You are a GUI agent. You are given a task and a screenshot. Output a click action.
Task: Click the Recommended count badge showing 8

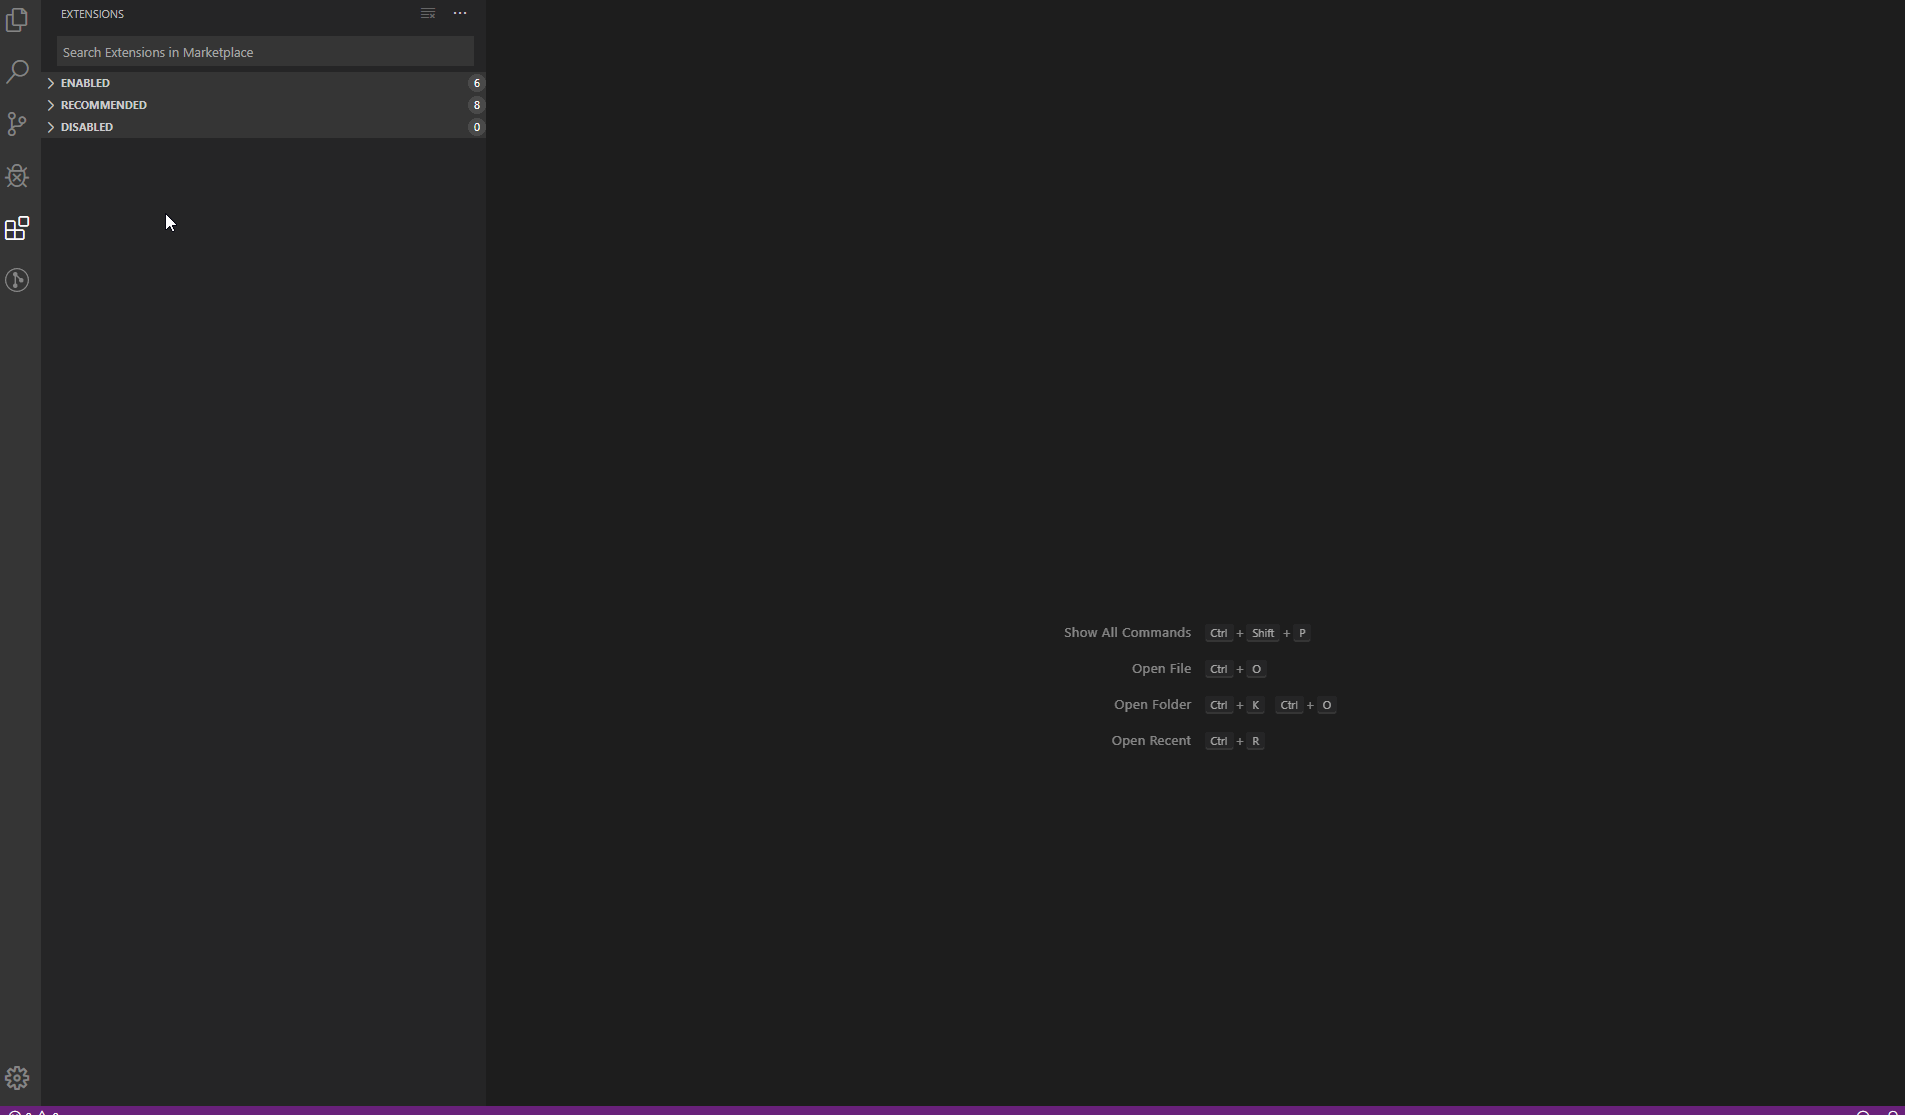coord(477,105)
